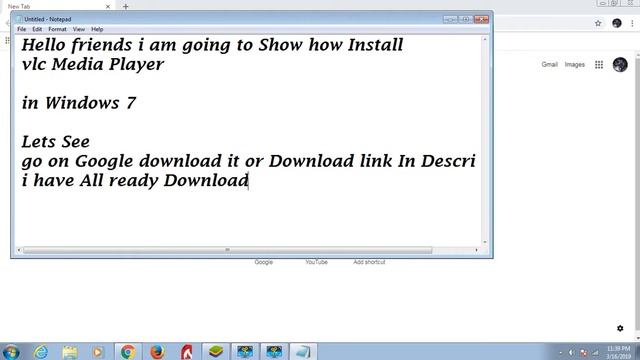
Task: Open Windows Explorer folder from the taskbar
Action: coord(70,352)
